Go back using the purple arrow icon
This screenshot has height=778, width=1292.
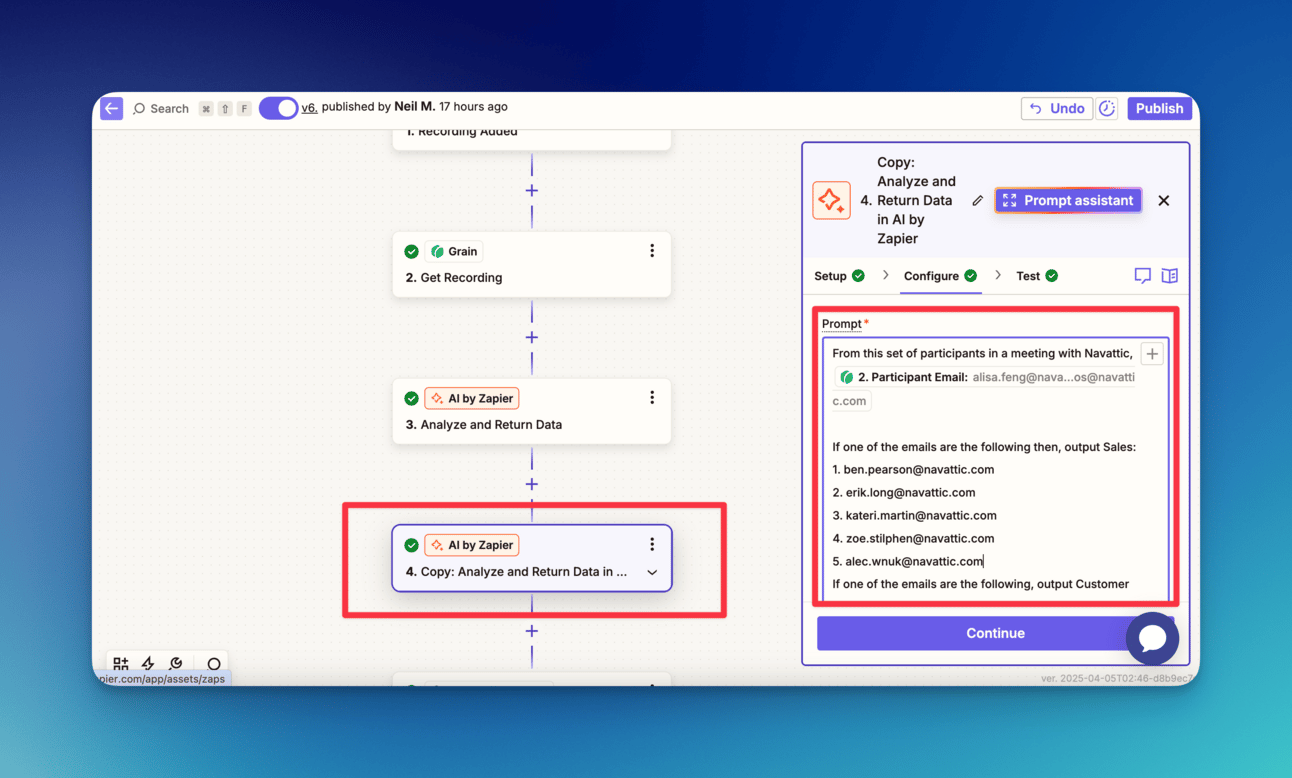point(111,108)
